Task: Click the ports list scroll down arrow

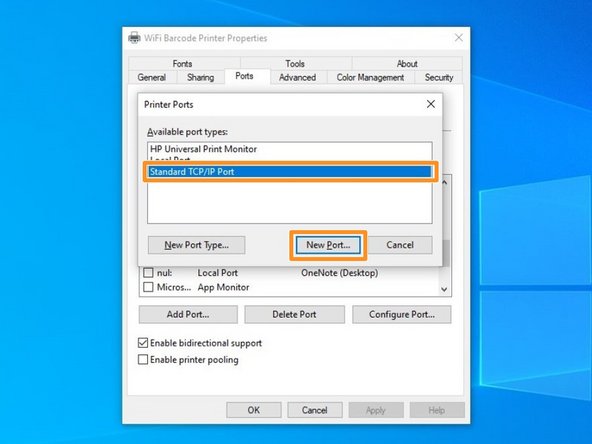Action: tap(444, 289)
